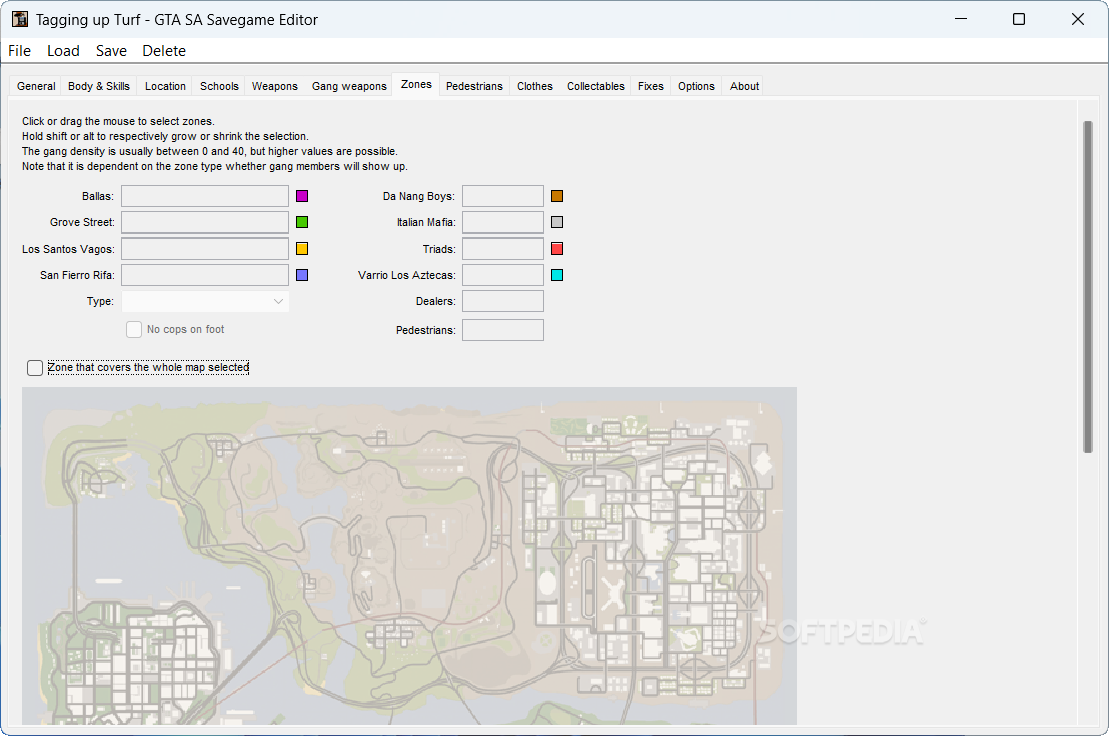
Task: Click the yellow Los Santos Vagos swatch
Action: click(302, 249)
